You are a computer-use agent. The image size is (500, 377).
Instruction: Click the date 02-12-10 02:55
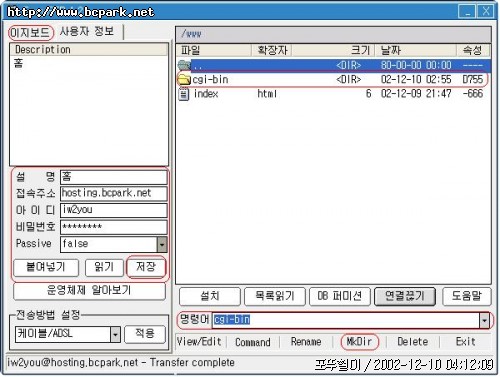416,79
